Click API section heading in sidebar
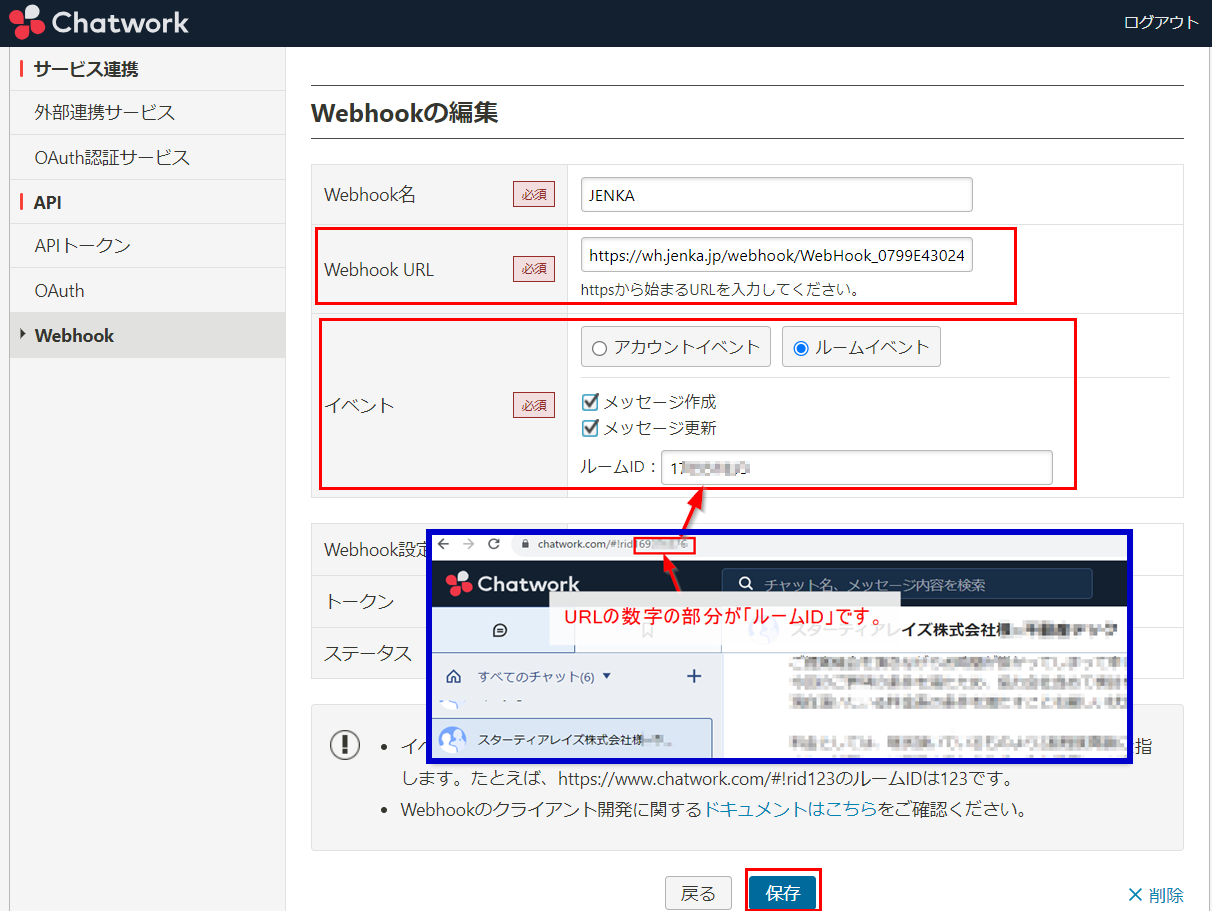Image resolution: width=1212 pixels, height=911 pixels. click(47, 202)
